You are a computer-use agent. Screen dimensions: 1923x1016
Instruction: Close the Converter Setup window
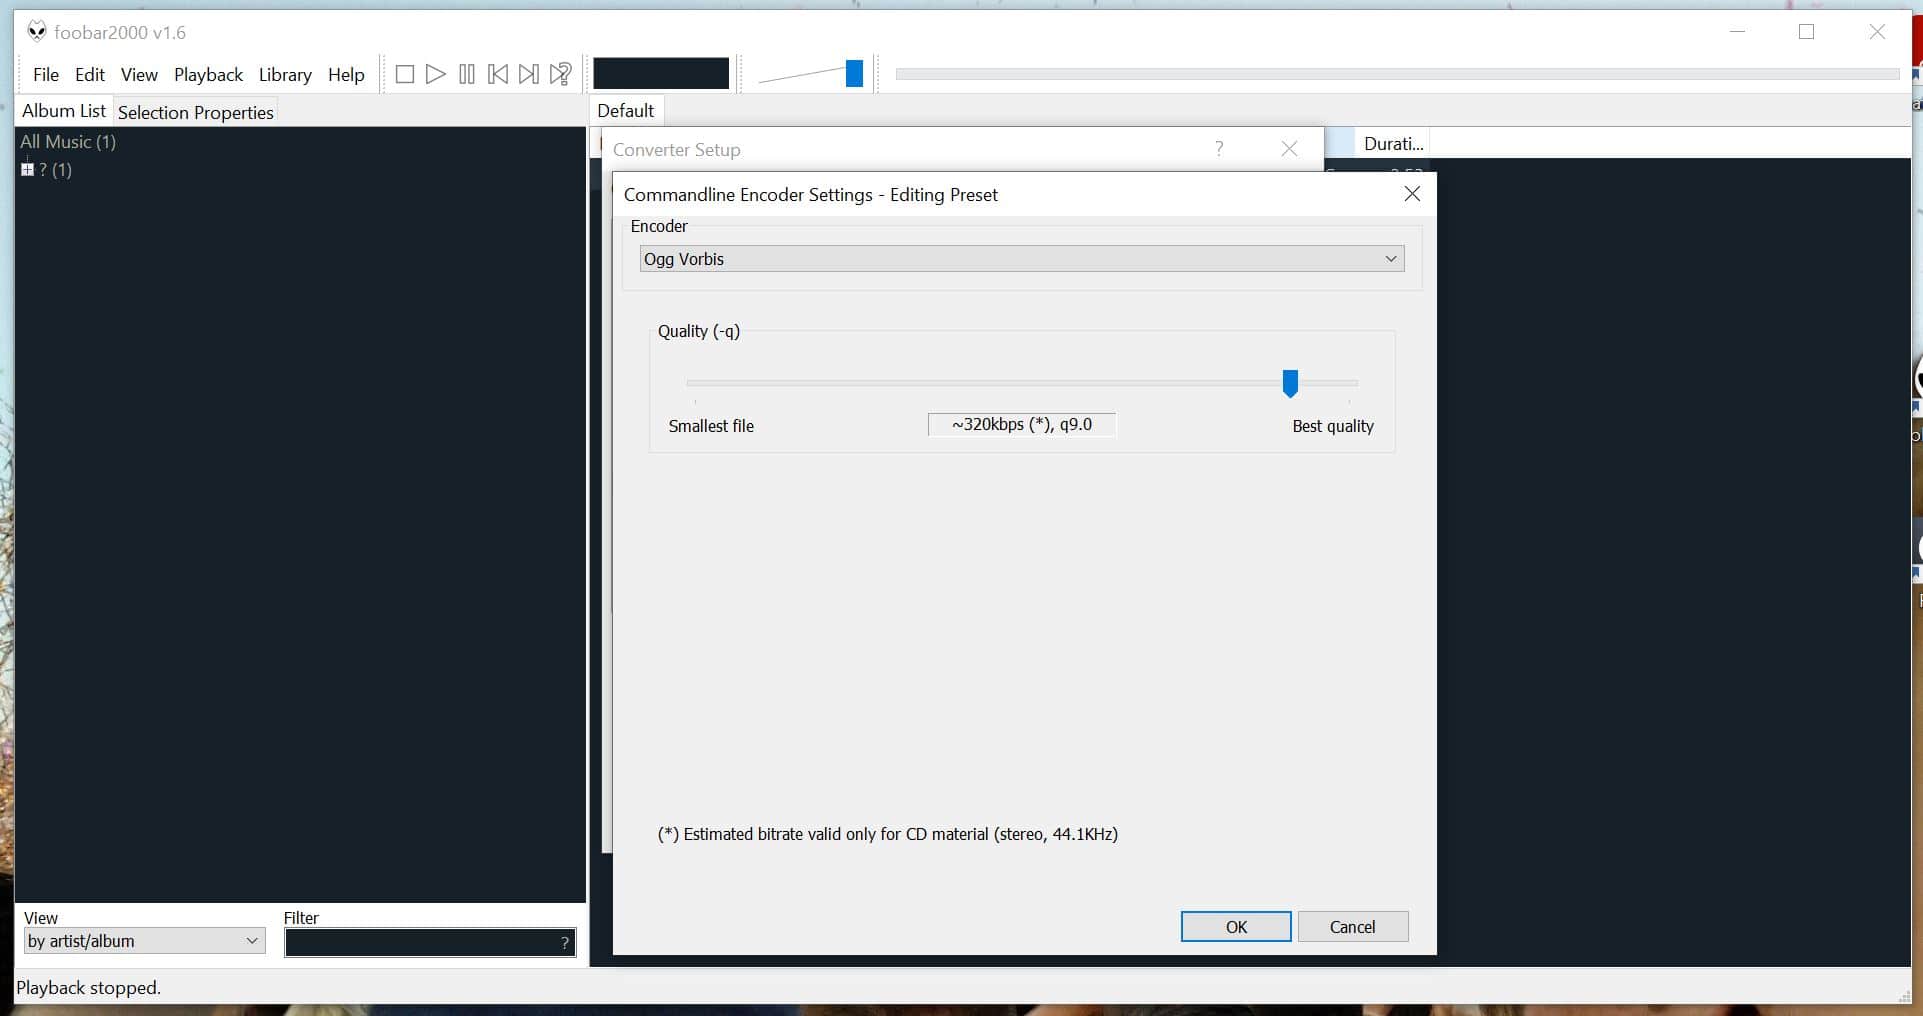[1289, 149]
